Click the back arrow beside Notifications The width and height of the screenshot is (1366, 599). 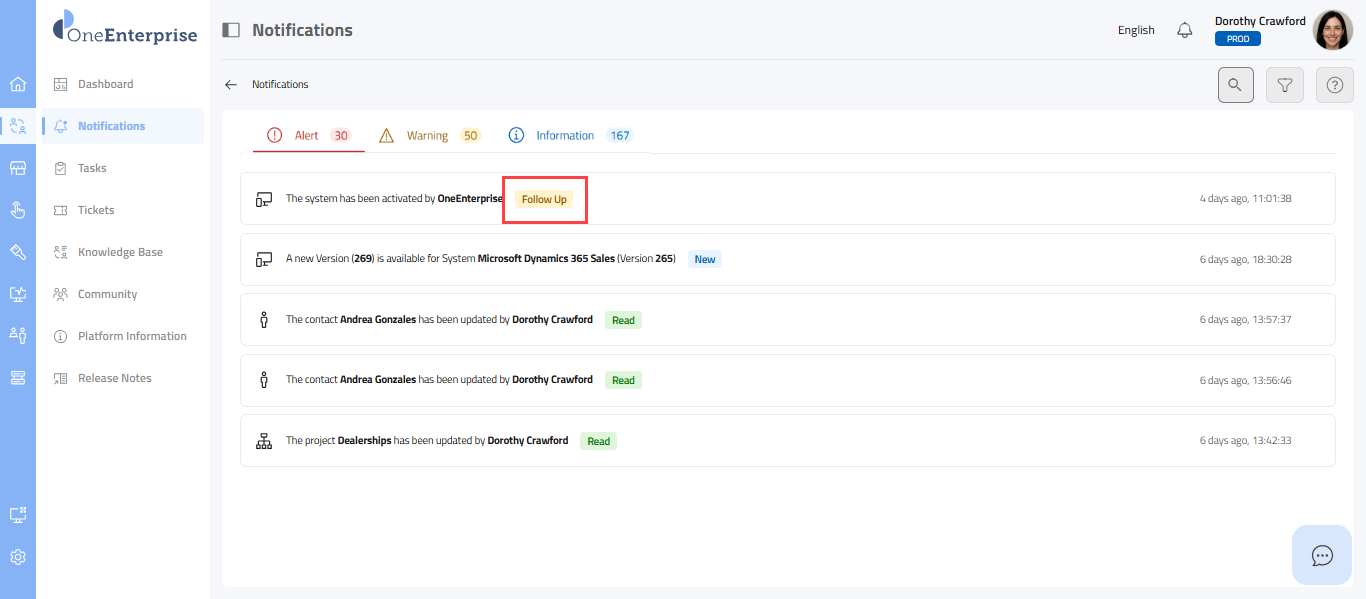point(231,85)
